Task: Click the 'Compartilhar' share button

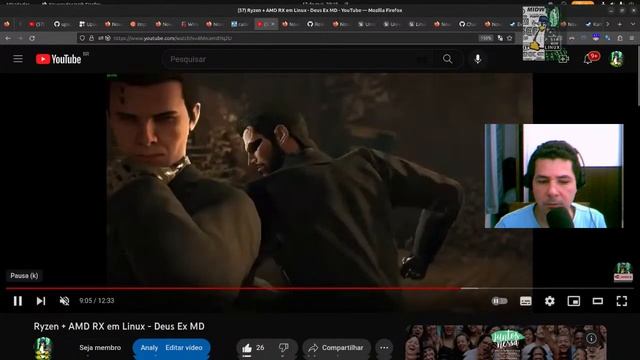Action: (x=336, y=348)
